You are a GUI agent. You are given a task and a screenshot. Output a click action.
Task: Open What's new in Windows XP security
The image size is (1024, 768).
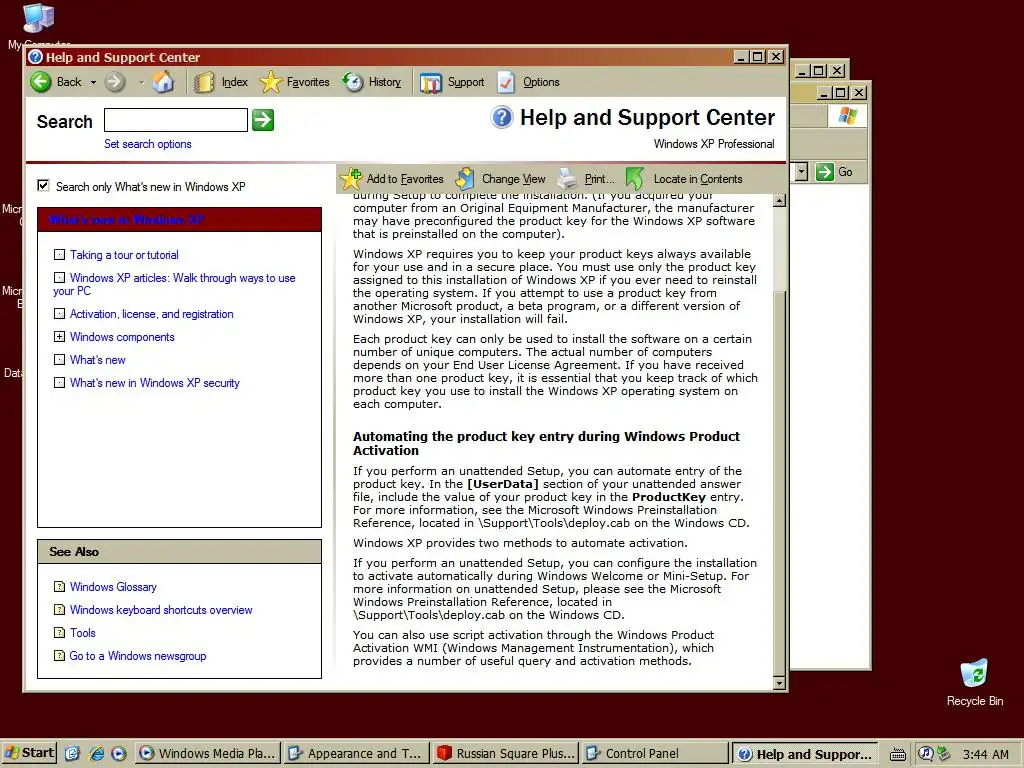click(x=155, y=383)
